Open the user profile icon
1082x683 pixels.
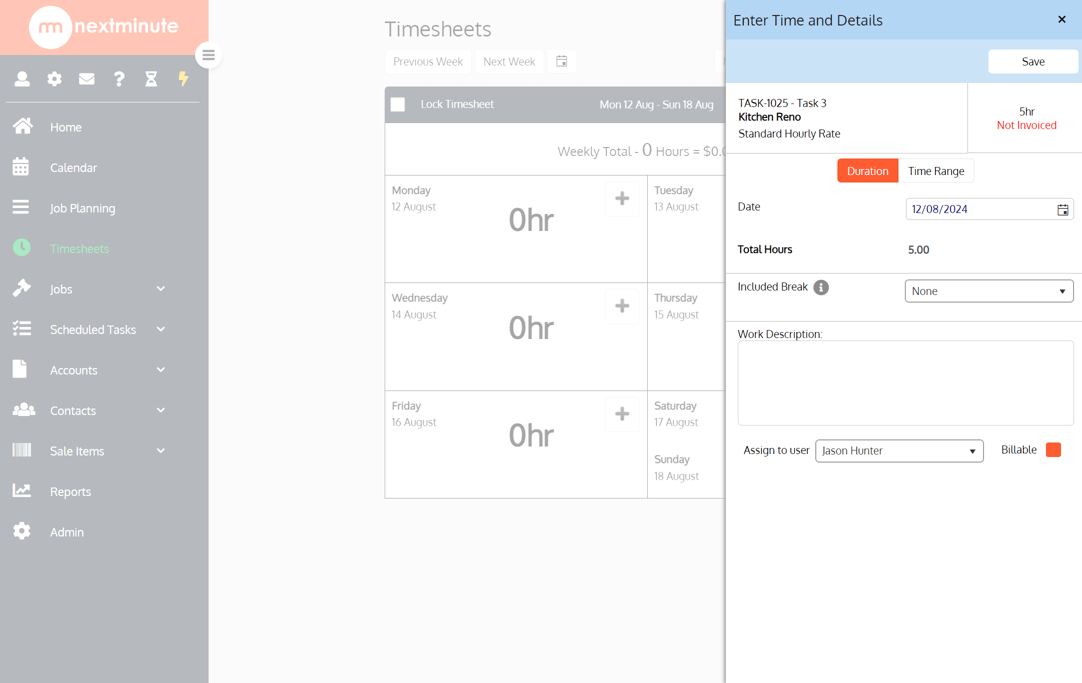[21, 78]
